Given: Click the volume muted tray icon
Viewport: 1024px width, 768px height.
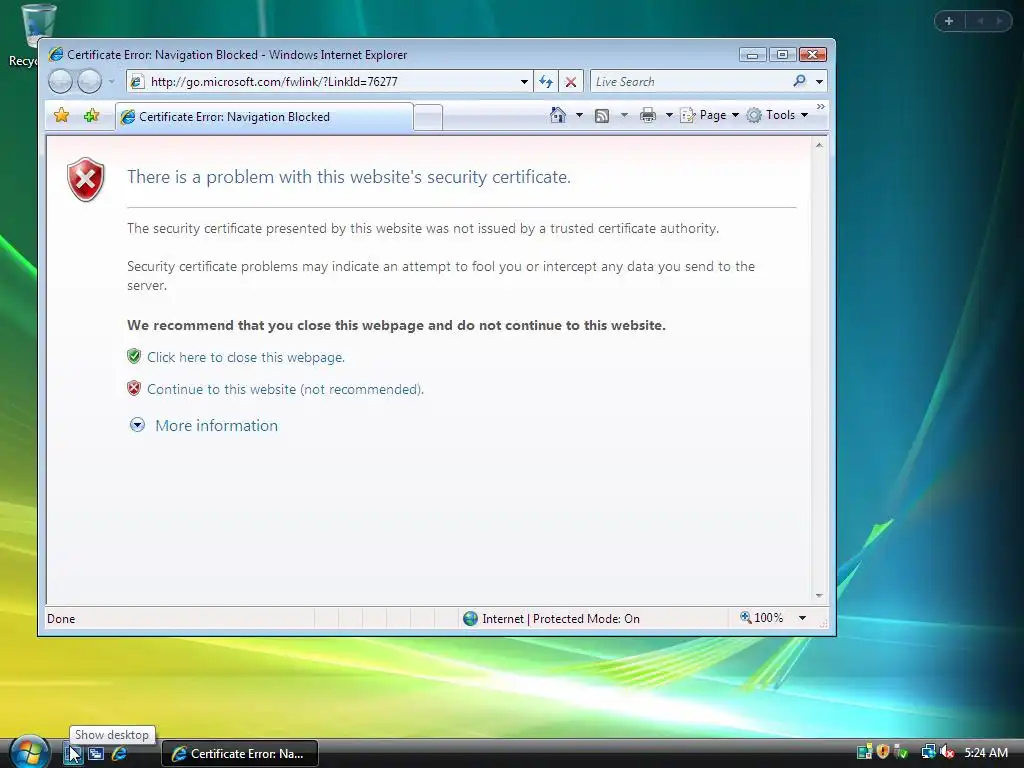Looking at the screenshot, I should (x=947, y=752).
